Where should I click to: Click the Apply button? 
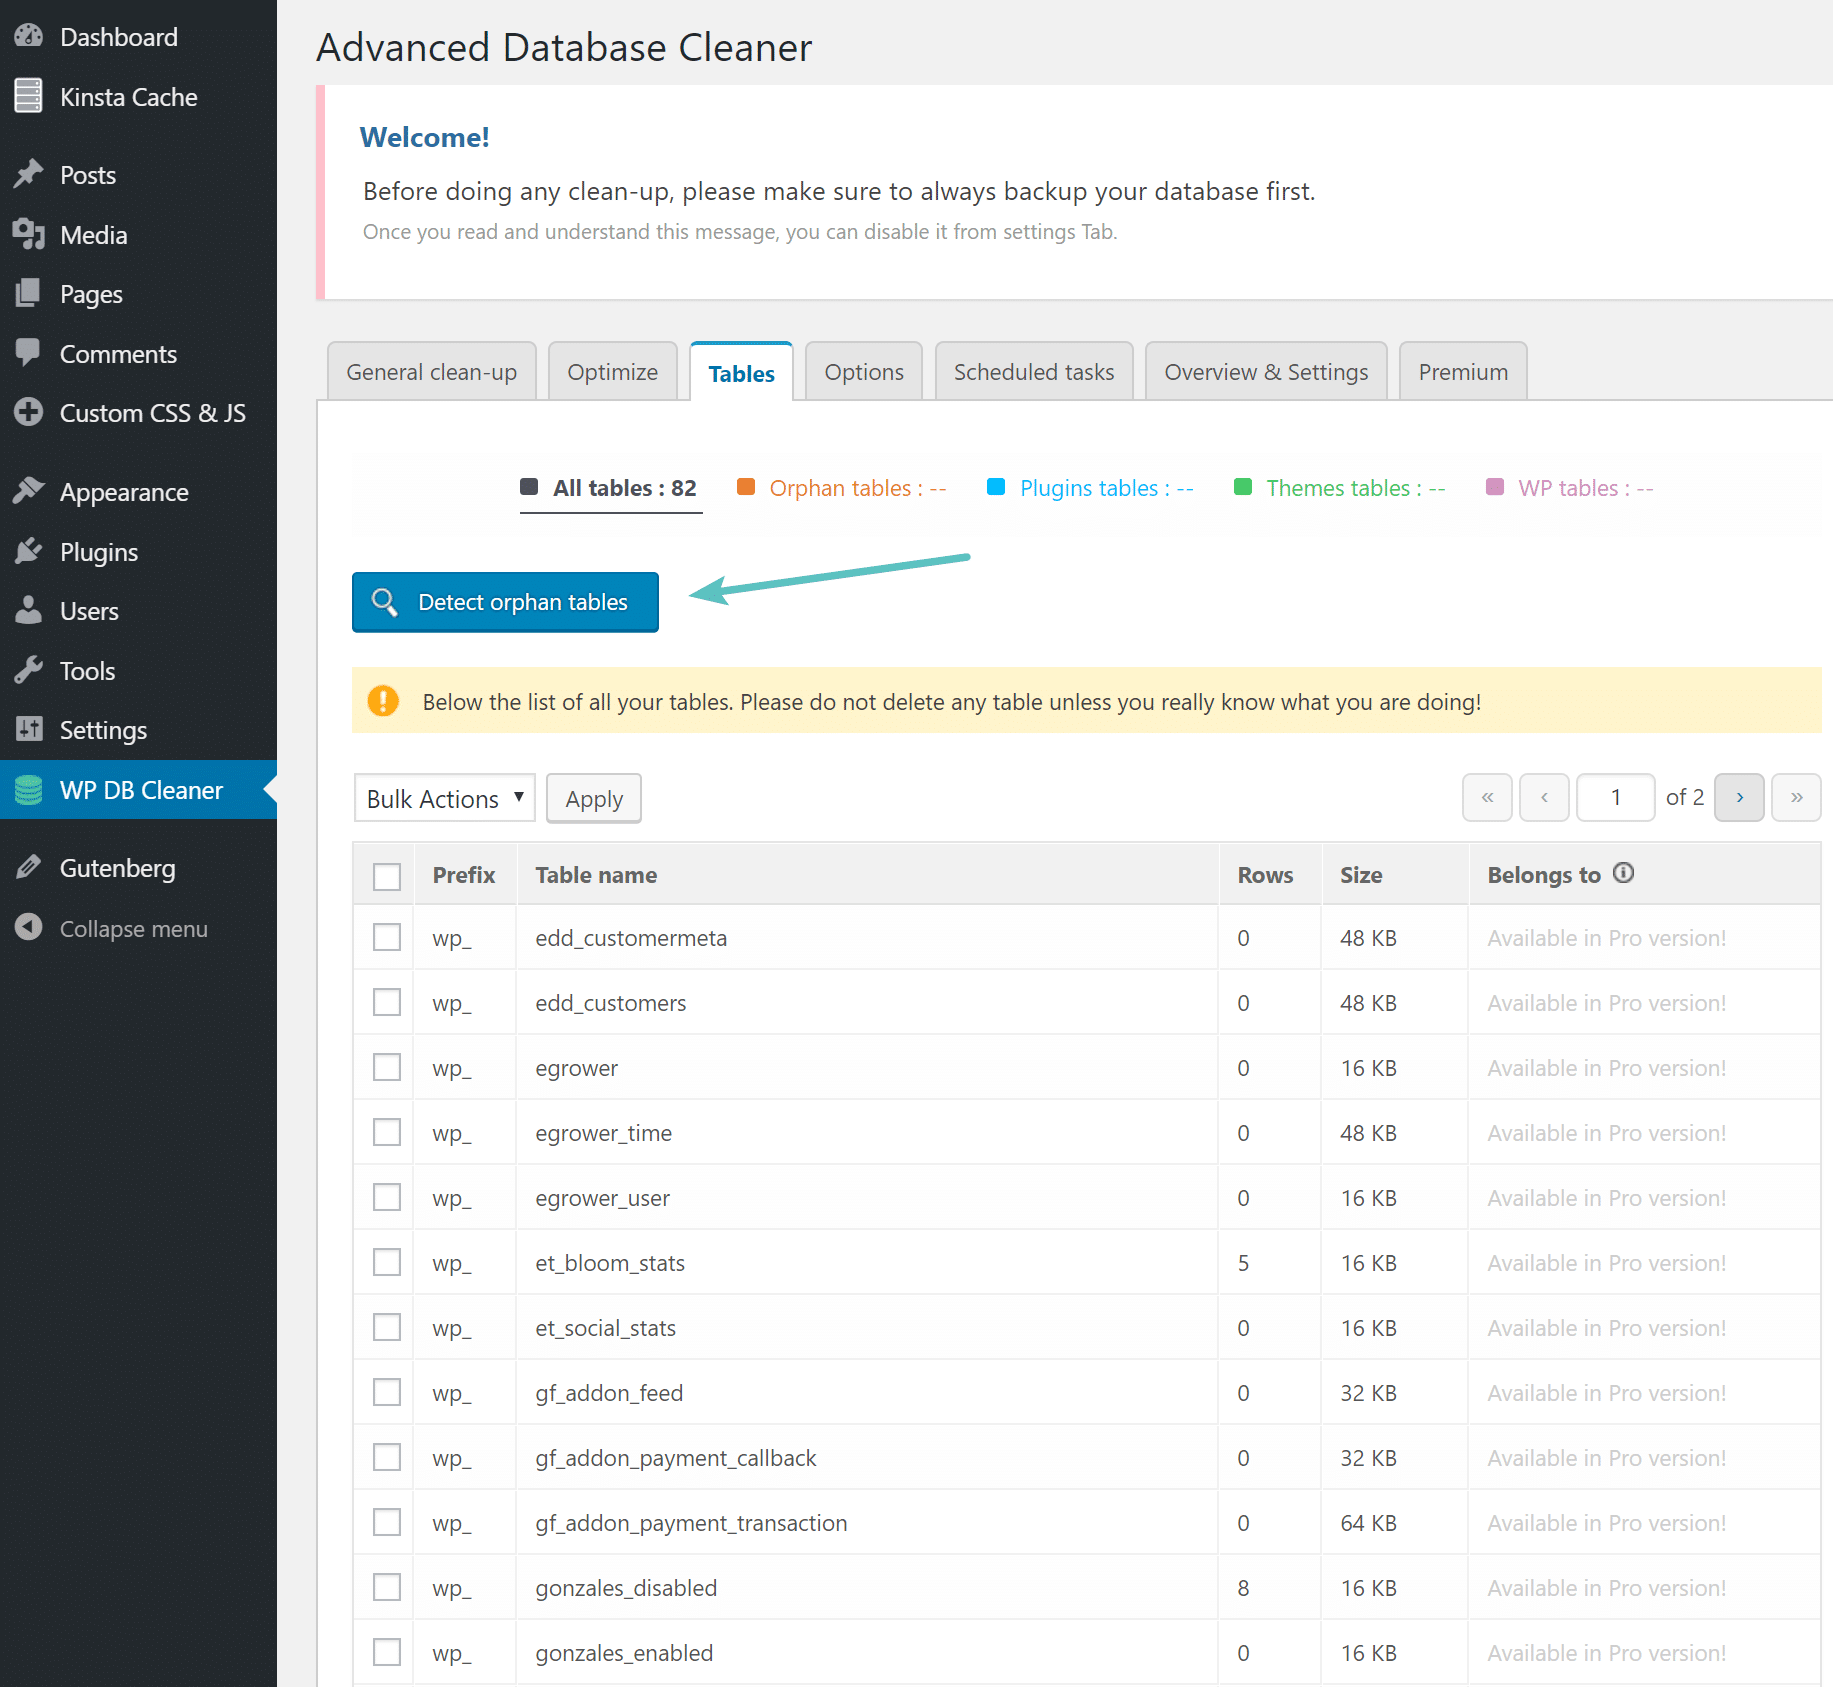593,798
